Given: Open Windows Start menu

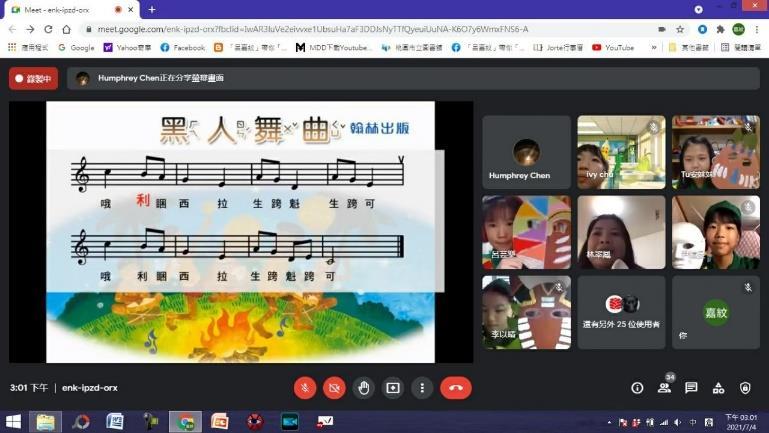Looking at the screenshot, I should click(x=13, y=422).
